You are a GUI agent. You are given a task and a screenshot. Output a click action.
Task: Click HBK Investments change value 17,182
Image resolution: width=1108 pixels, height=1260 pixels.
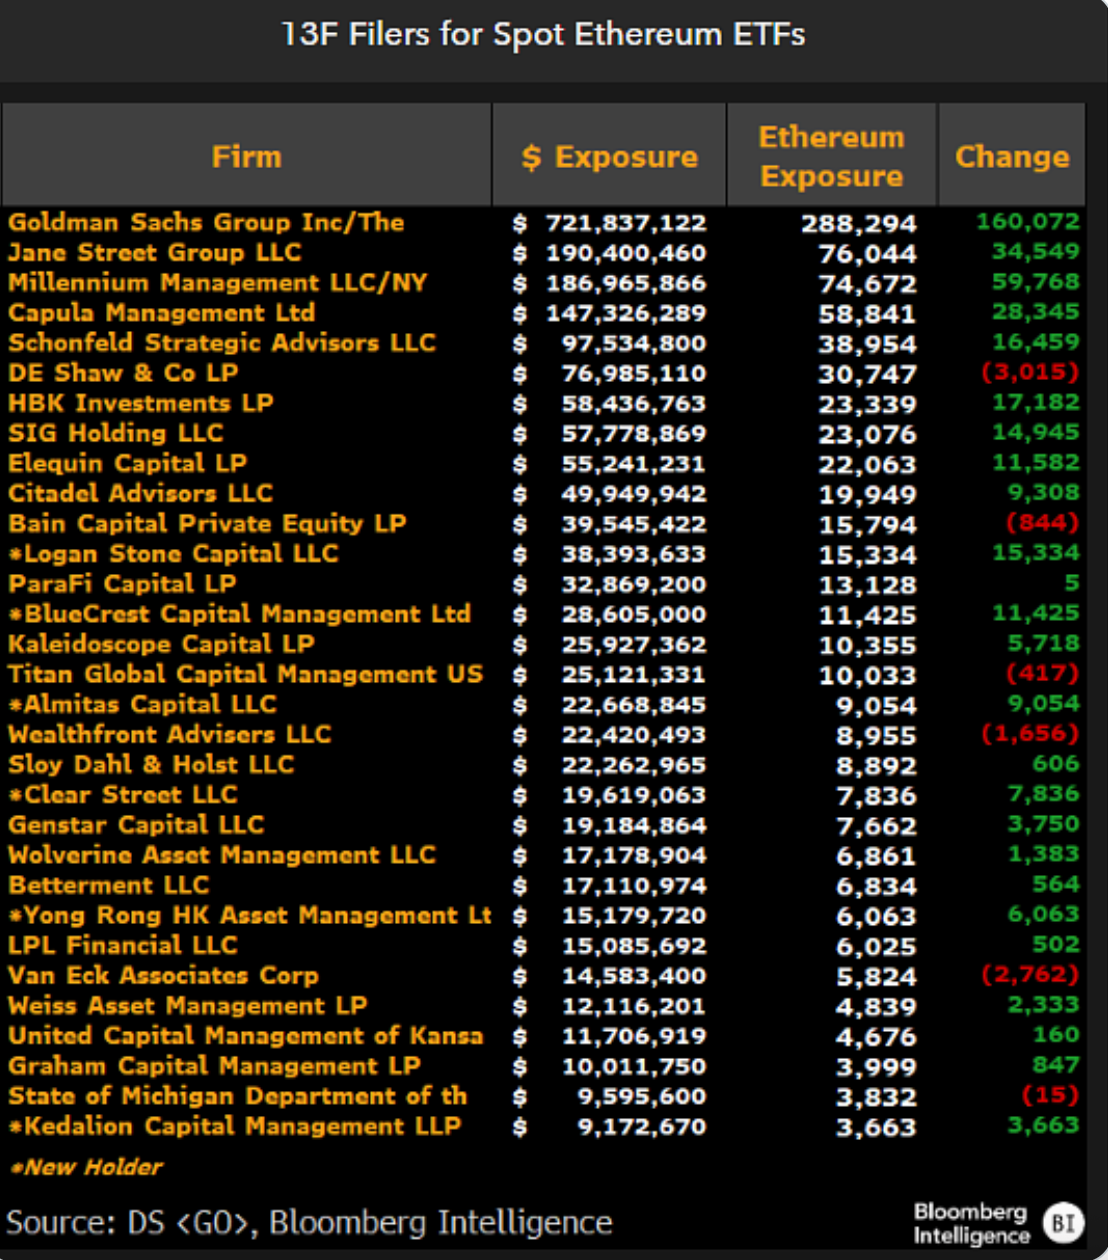[x=1036, y=402]
